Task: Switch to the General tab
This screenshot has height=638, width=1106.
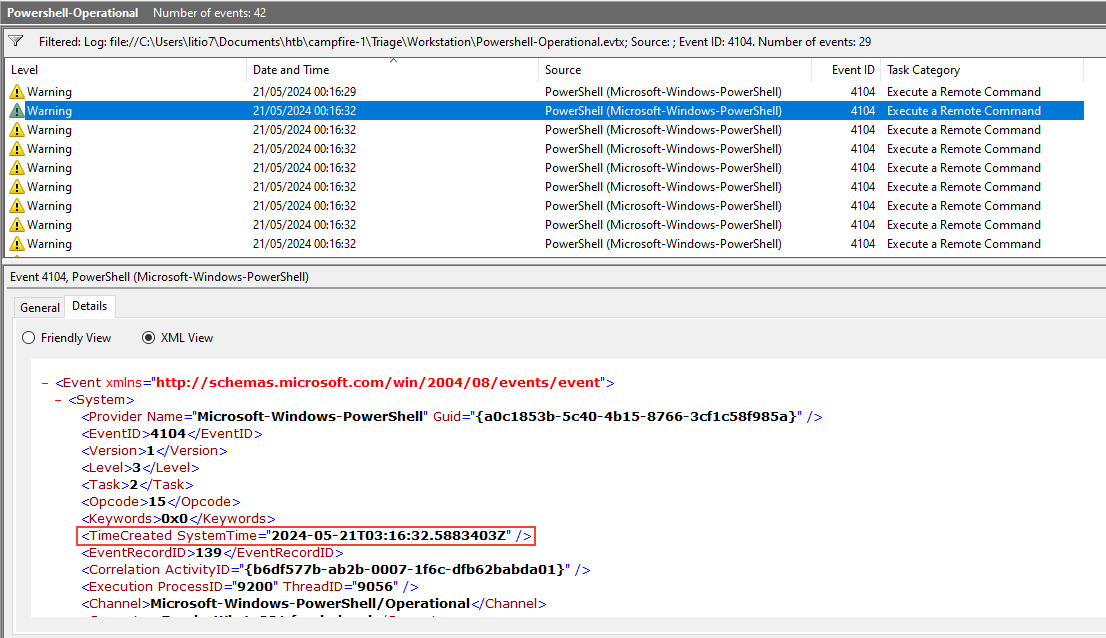Action: 40,307
